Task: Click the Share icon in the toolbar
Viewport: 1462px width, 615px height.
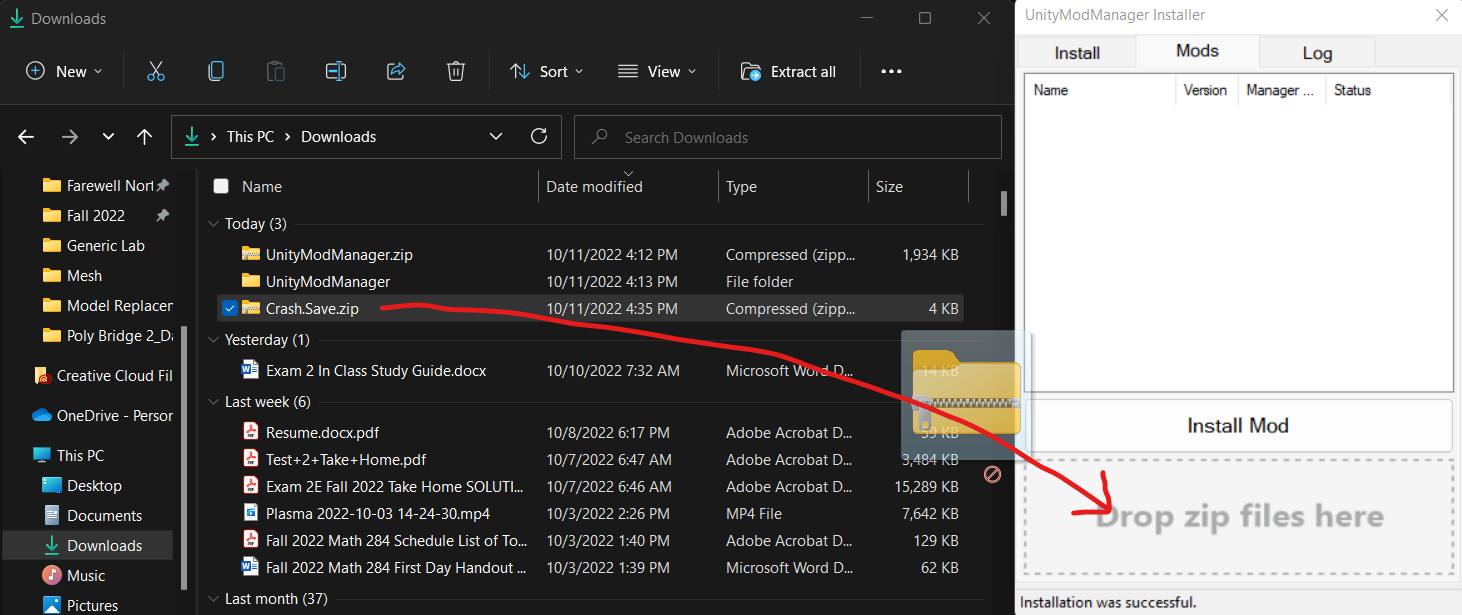Action: [396, 71]
